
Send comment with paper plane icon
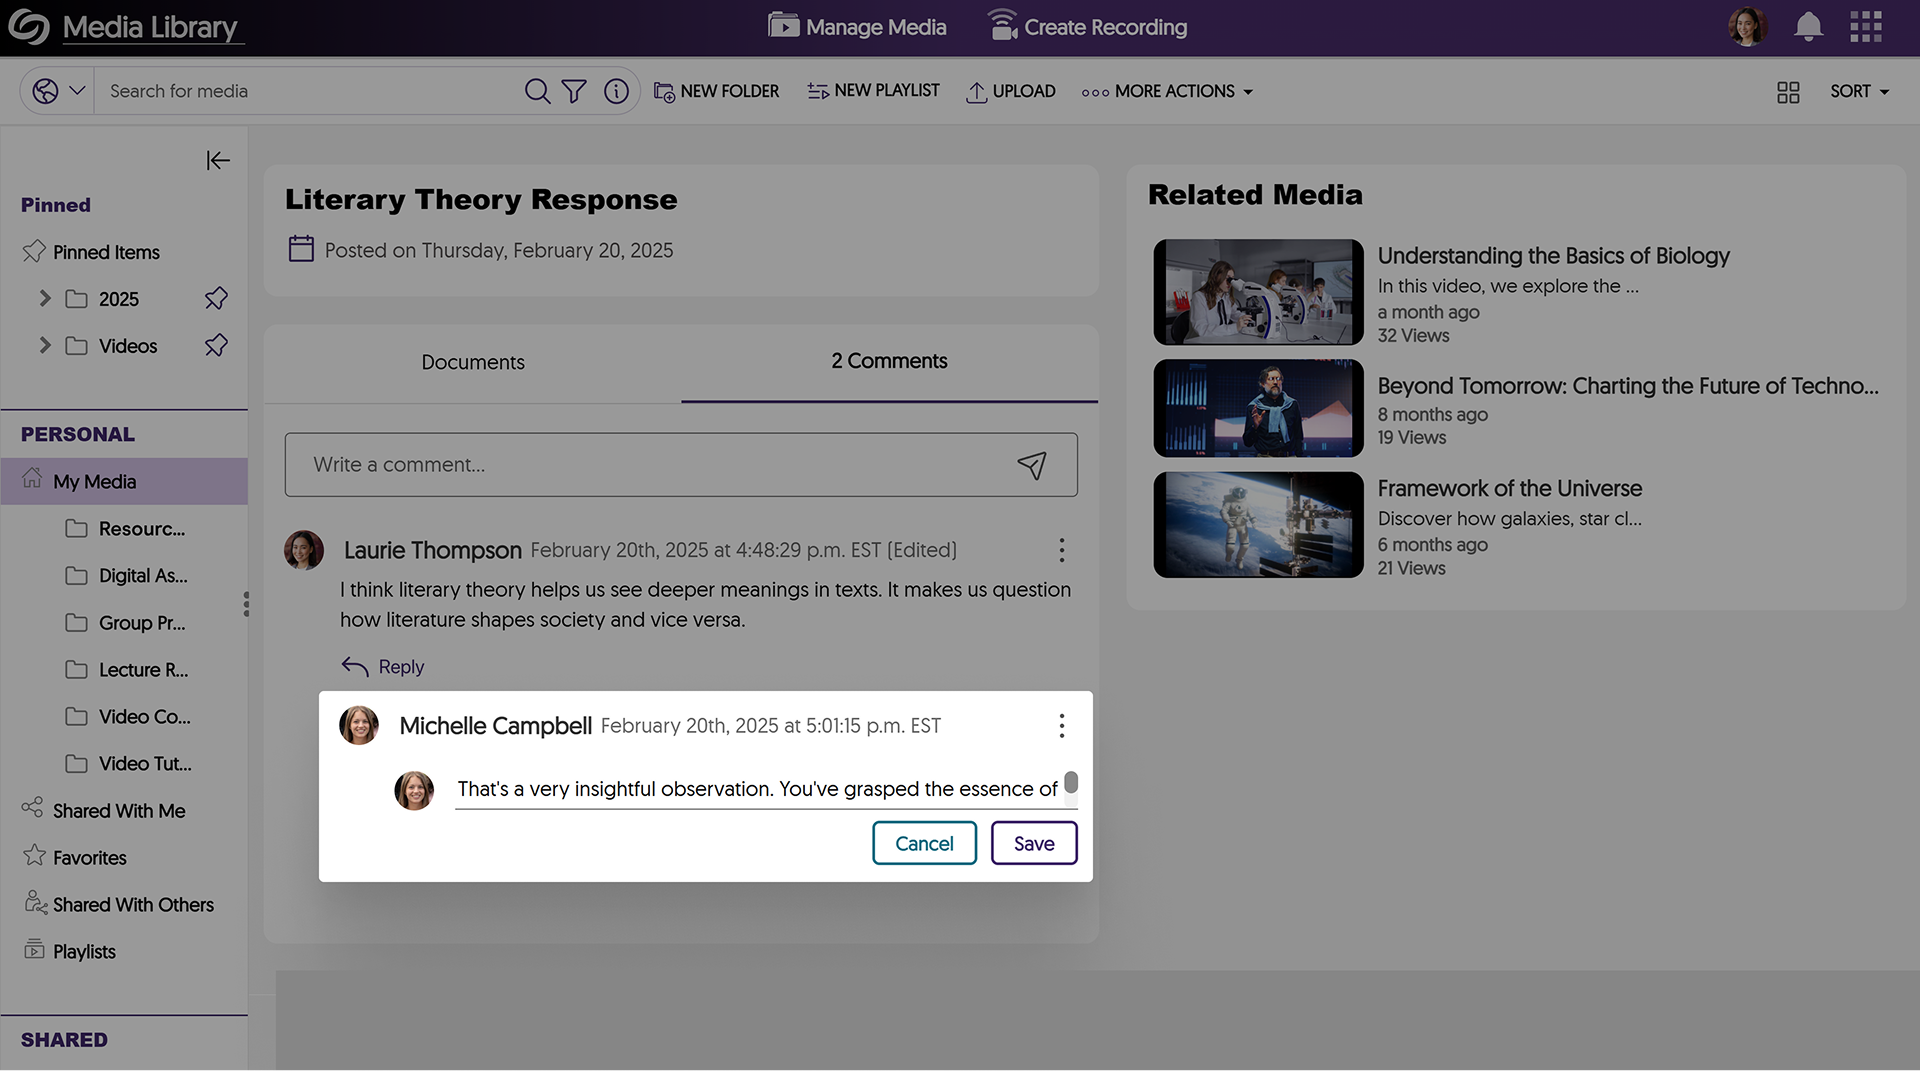[x=1031, y=465]
